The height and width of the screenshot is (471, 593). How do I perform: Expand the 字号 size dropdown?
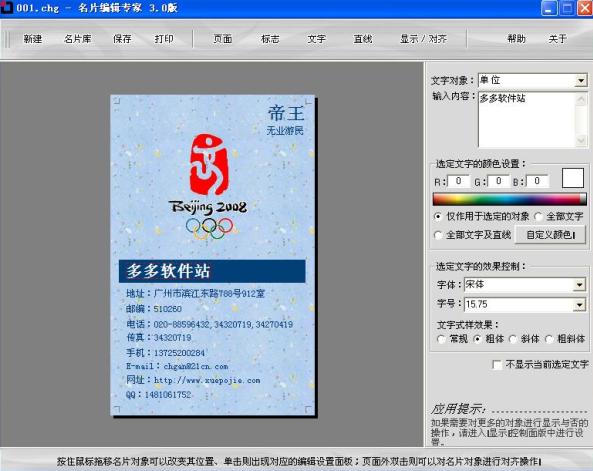[x=579, y=305]
